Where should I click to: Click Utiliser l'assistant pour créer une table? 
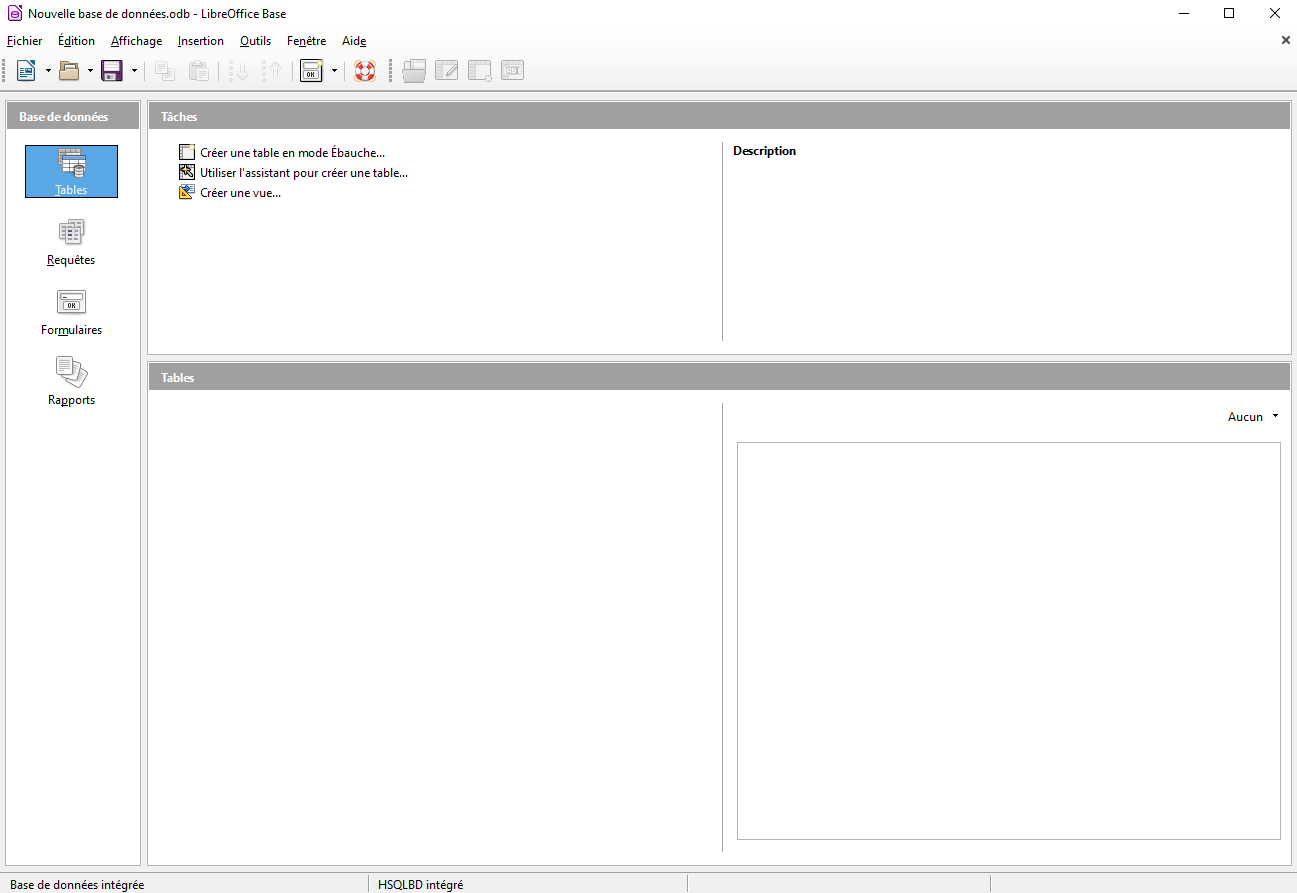[x=303, y=173]
